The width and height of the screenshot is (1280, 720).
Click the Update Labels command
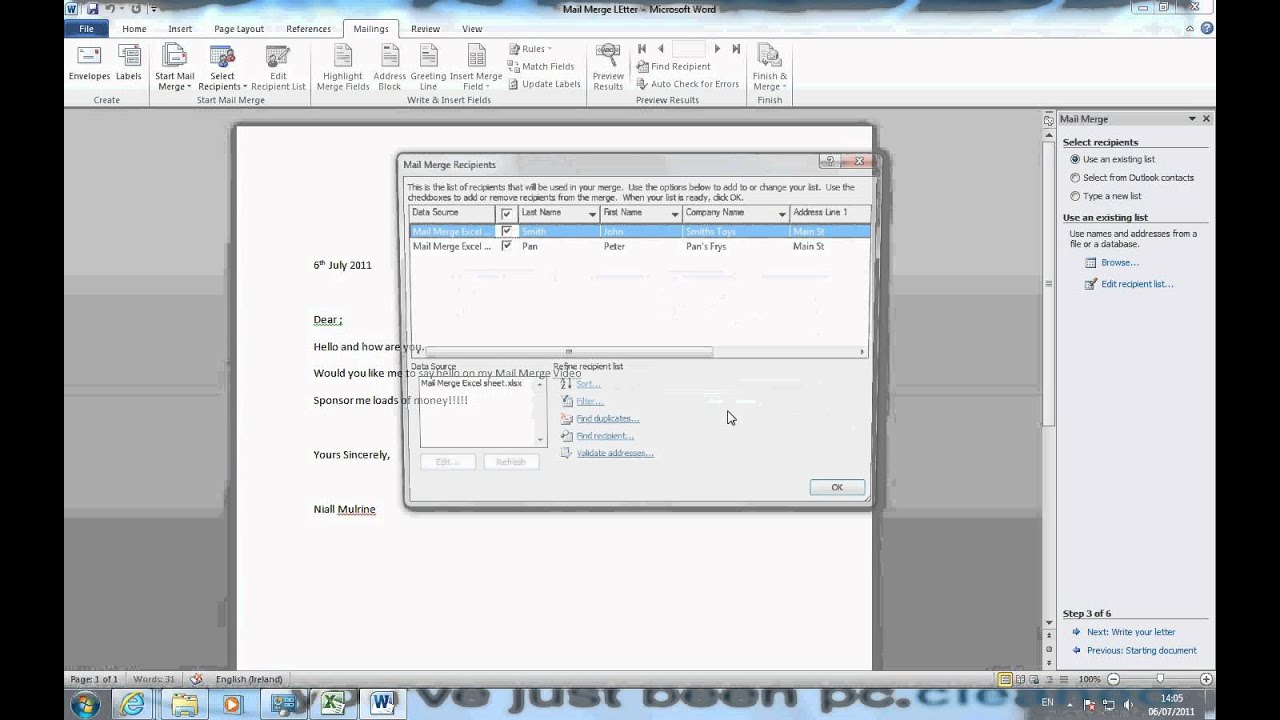[544, 84]
